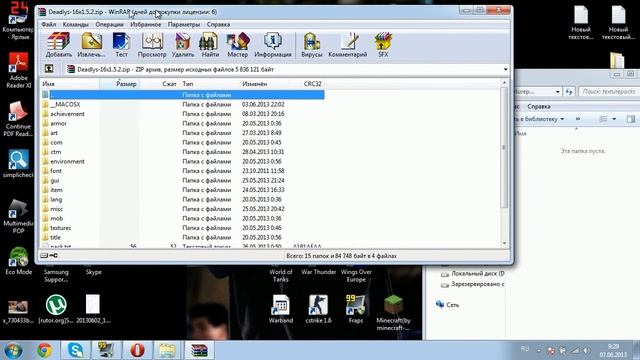Sort by the Размер column header
640x360 pixels.
point(119,84)
